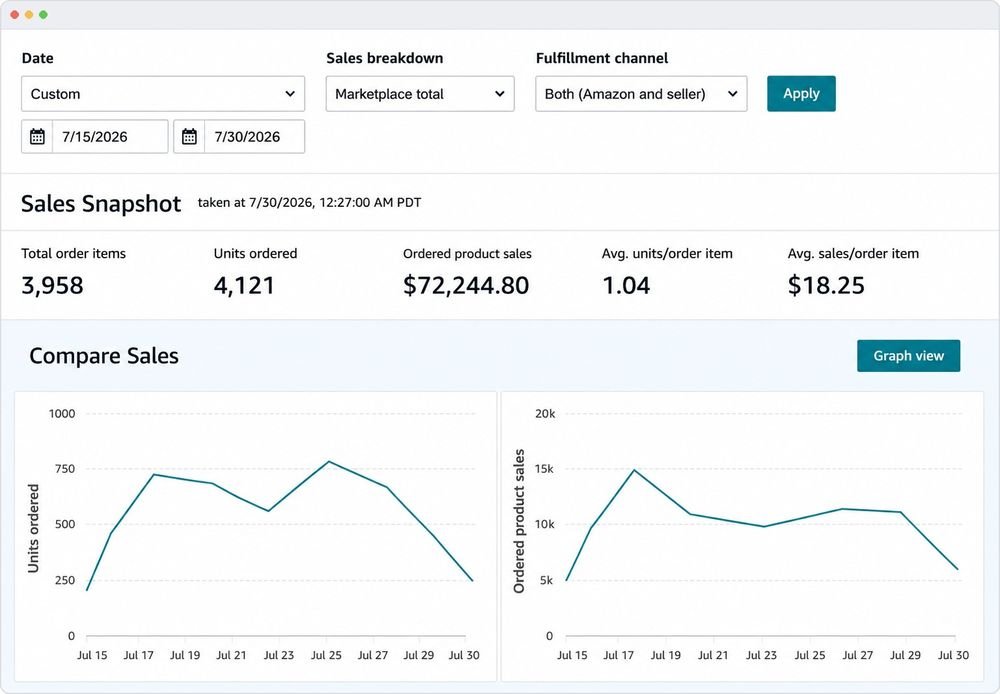
Task: Click the yellow minimize window button
Action: [x=29, y=15]
